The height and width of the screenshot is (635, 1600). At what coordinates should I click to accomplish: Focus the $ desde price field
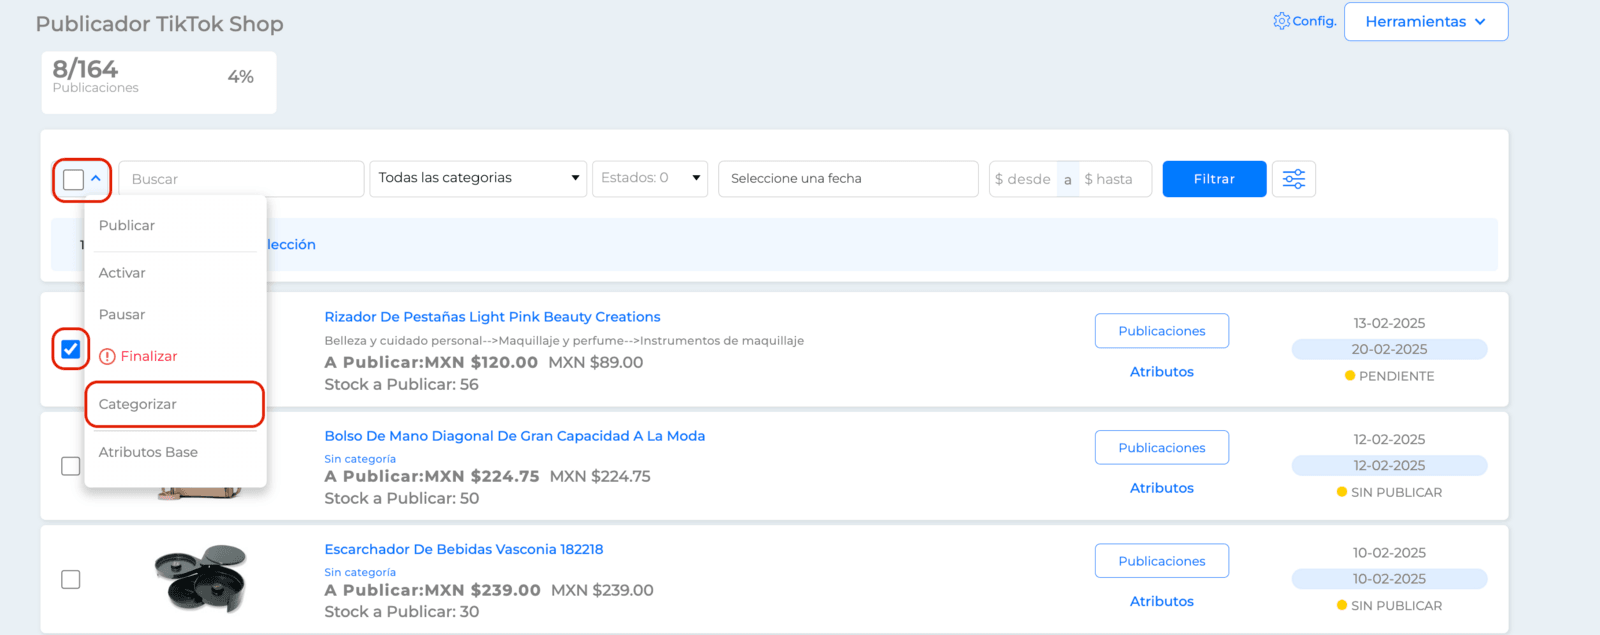click(1023, 179)
